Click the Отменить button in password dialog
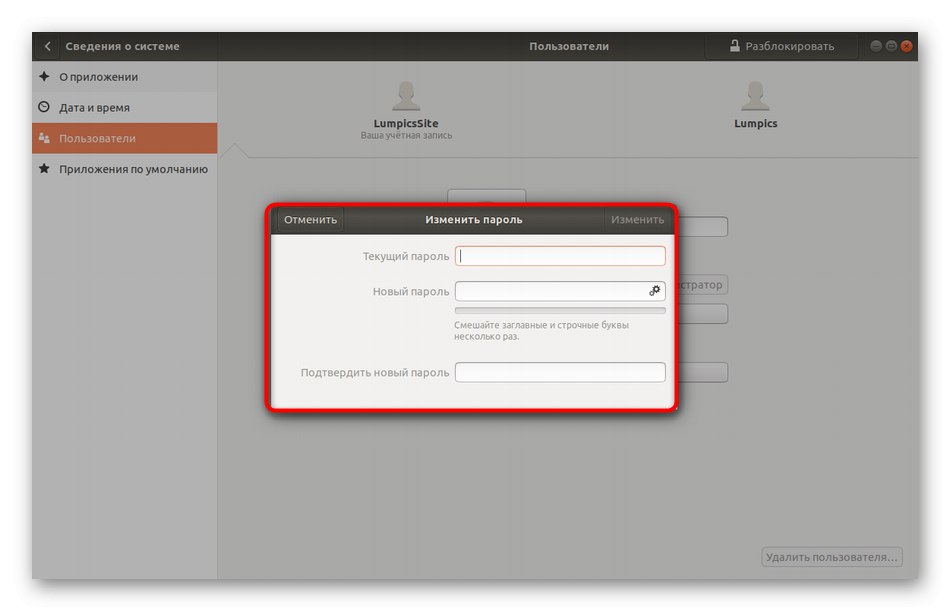 pos(310,219)
